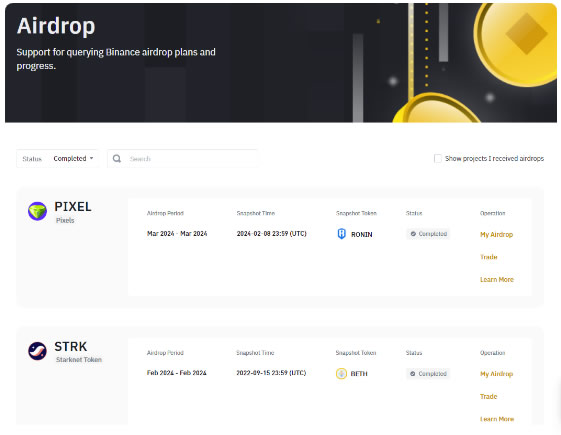The image size is (561, 435).
Task: Click the RONIN snapshot token icon
Action: coord(342,234)
